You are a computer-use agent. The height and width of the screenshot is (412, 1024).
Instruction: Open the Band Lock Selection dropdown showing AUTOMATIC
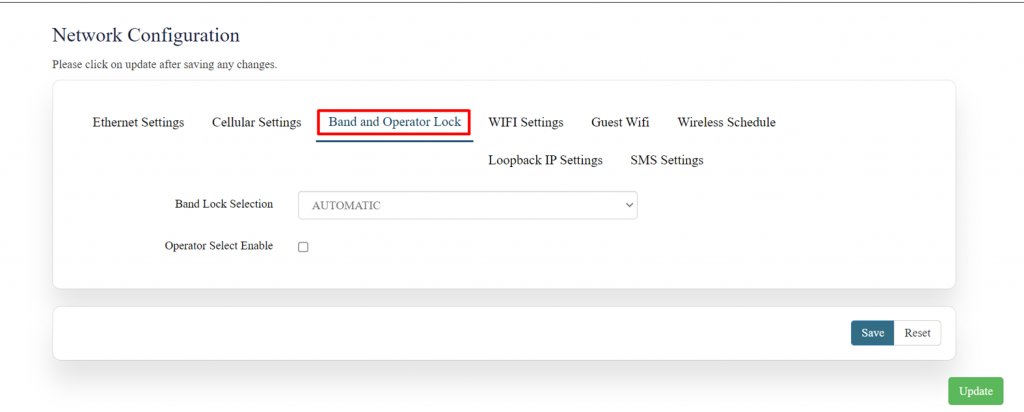460,205
